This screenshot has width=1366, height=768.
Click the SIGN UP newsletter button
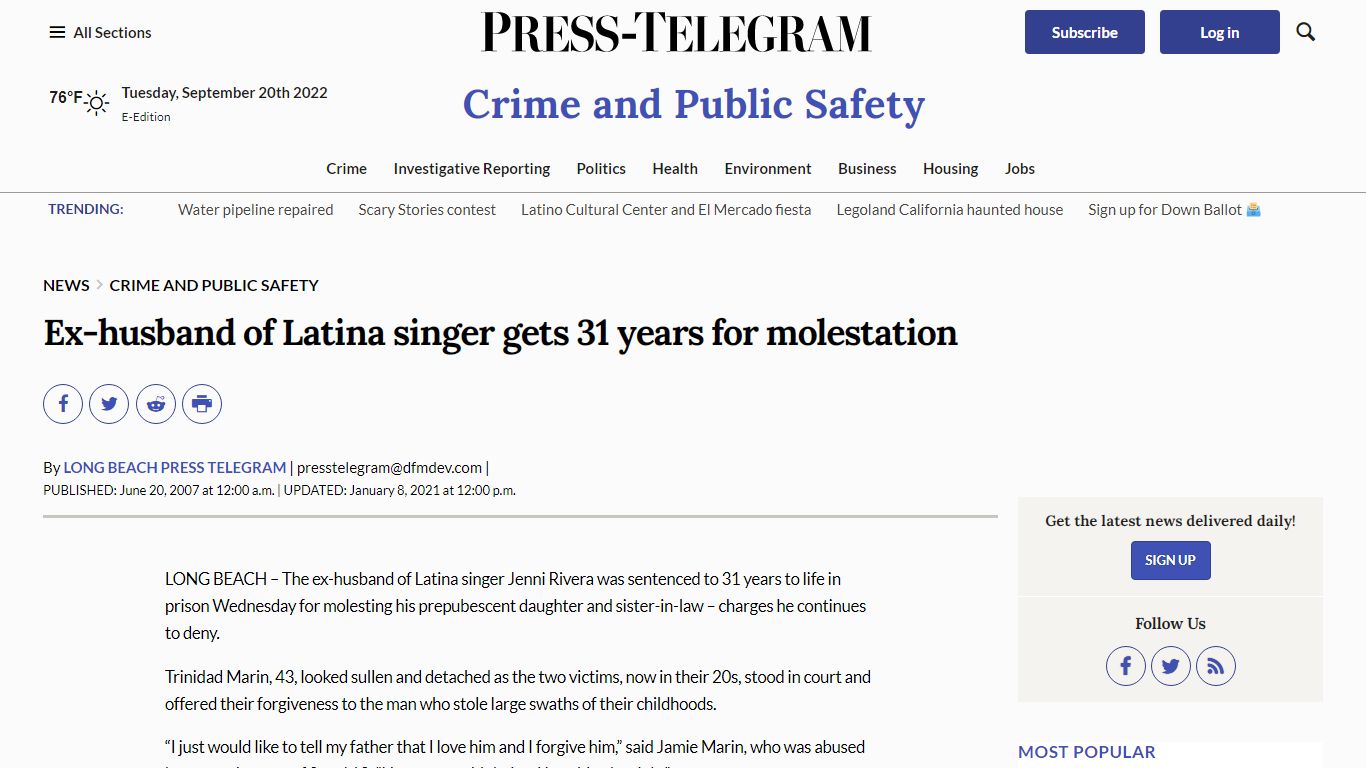pos(1171,560)
